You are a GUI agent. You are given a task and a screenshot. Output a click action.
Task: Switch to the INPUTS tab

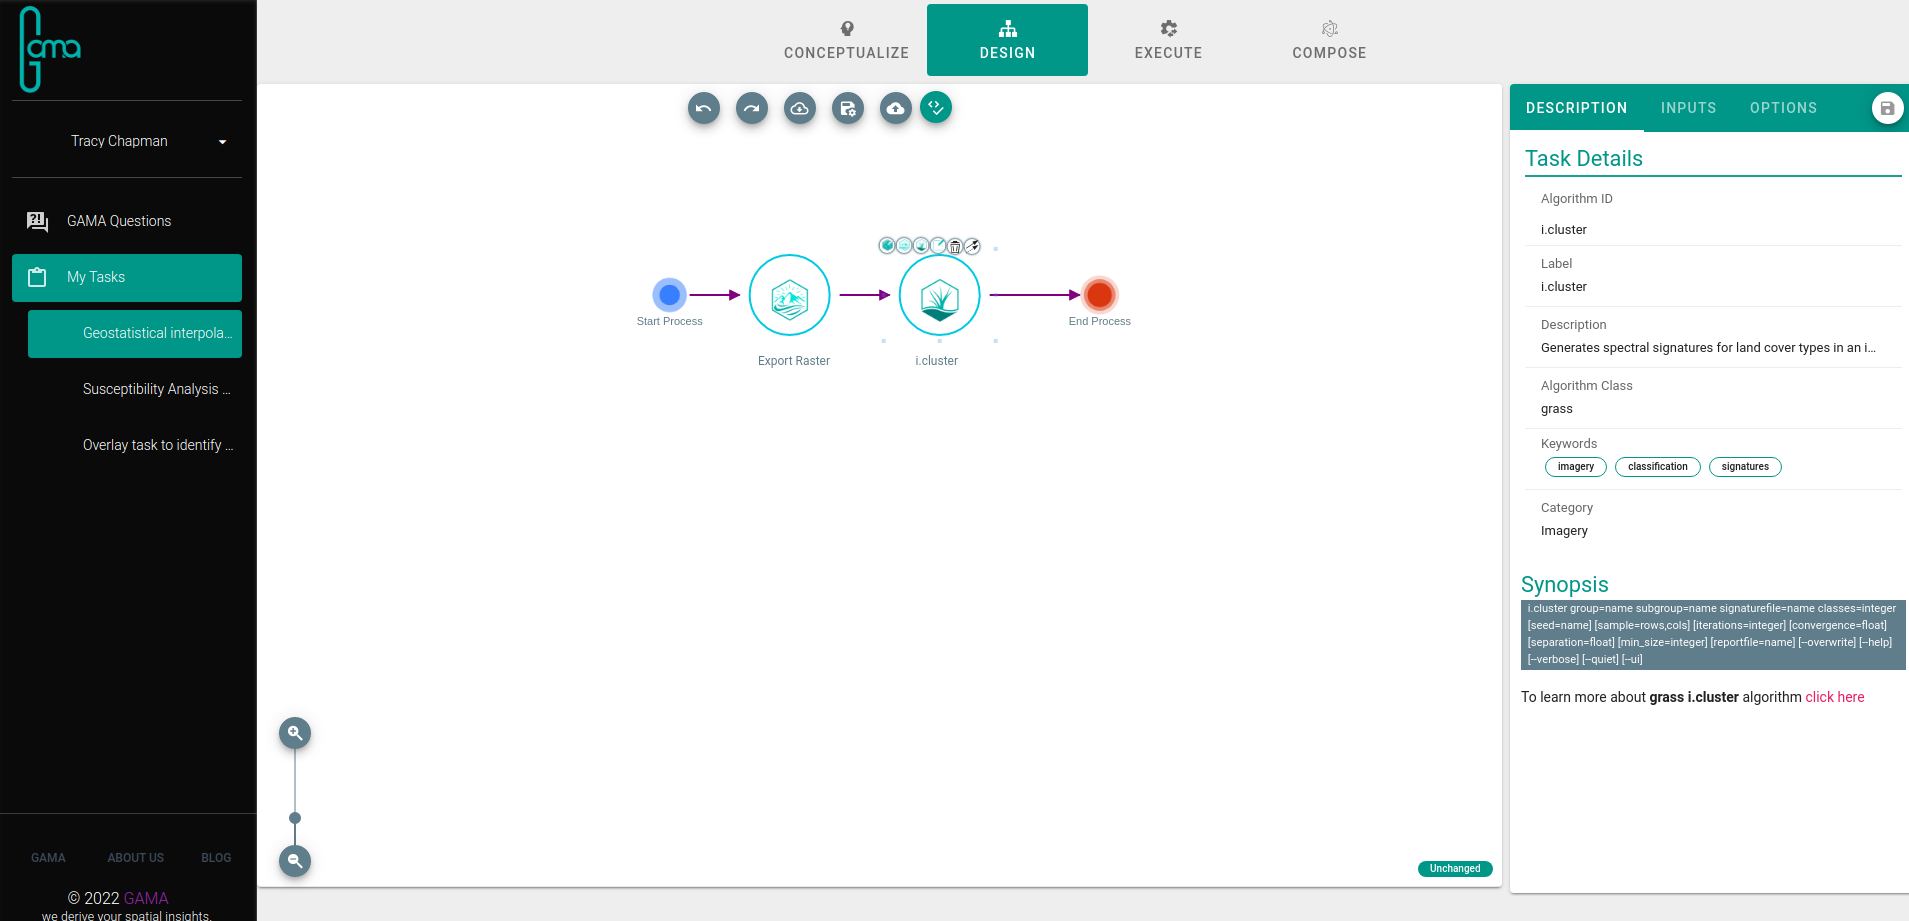[1688, 108]
